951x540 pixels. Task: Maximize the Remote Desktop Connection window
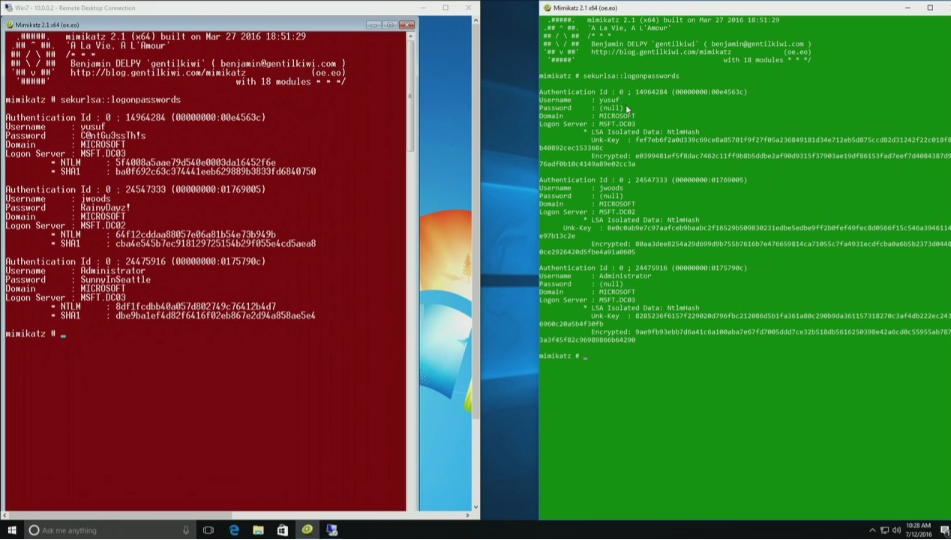pos(446,8)
